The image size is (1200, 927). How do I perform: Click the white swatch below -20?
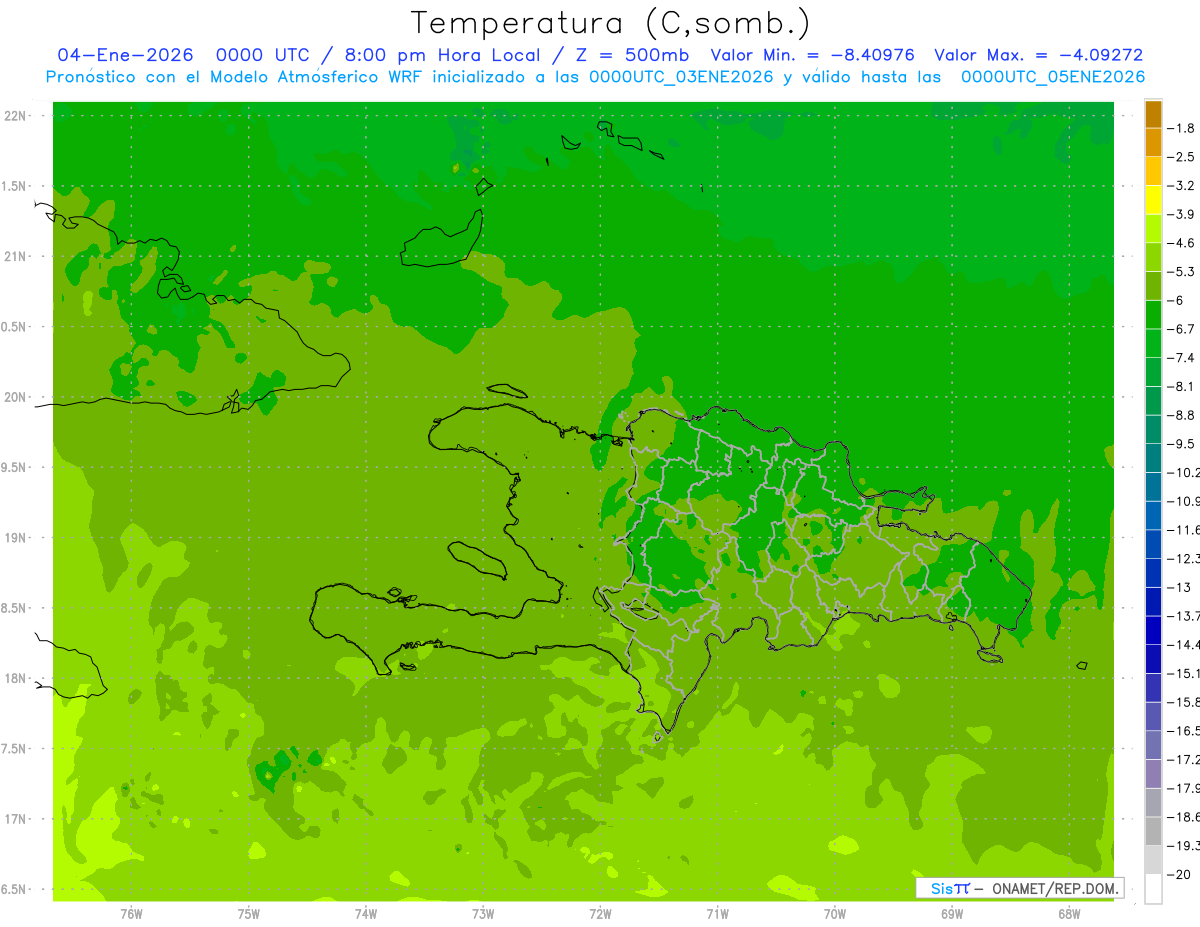[1153, 889]
